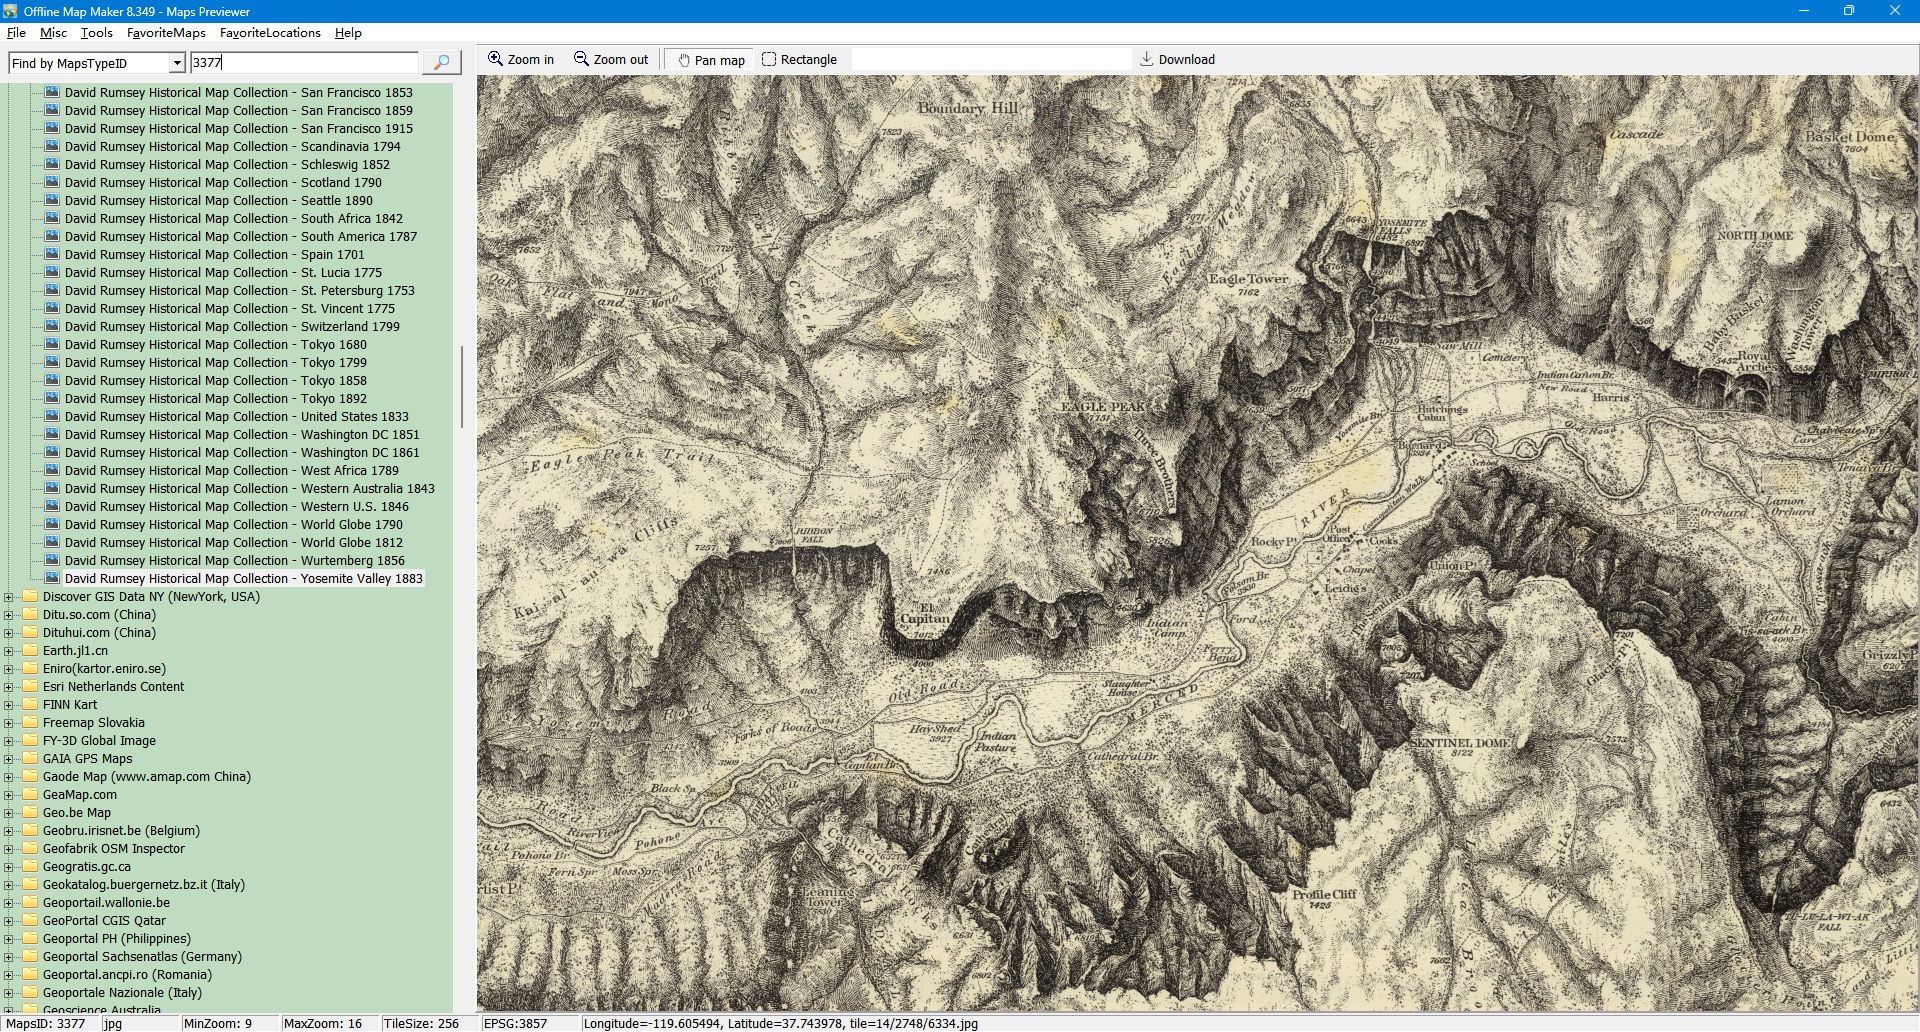Open the FavoriteMaps menu

166,33
